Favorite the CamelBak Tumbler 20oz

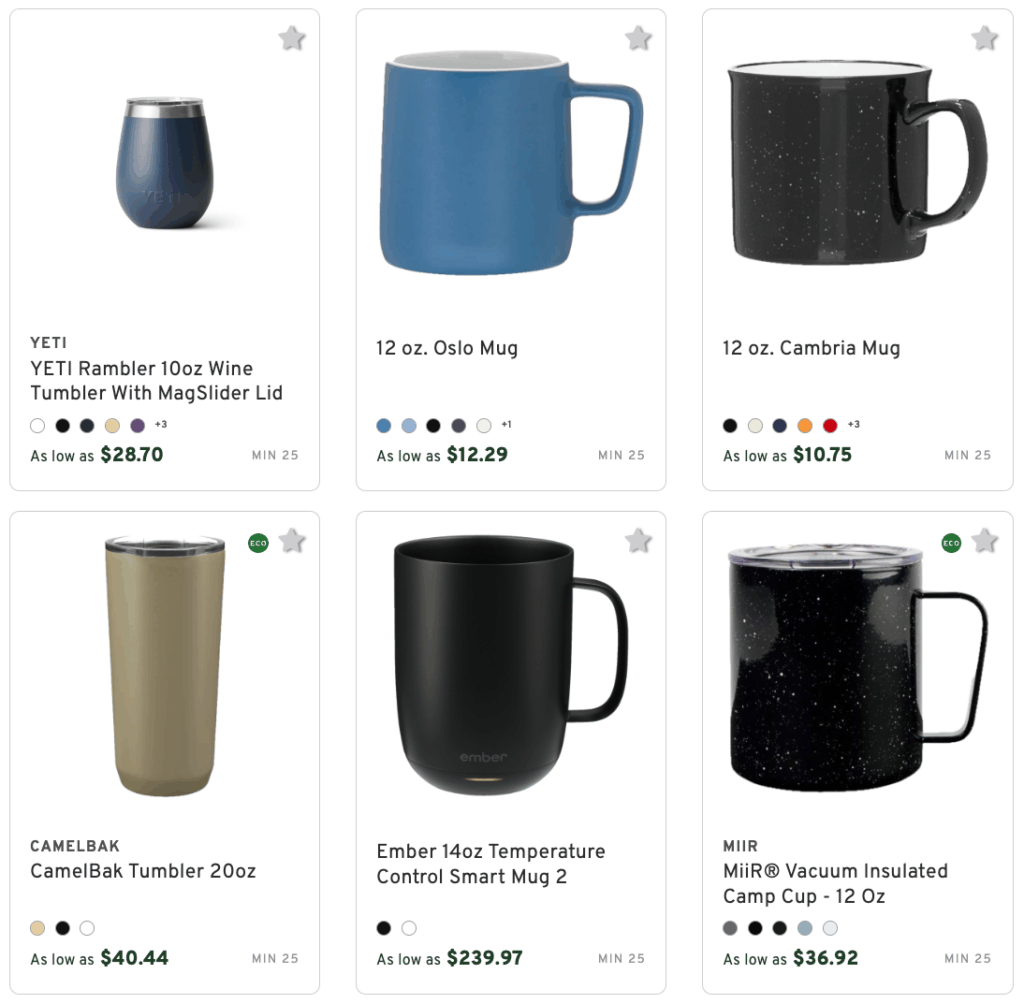tap(291, 541)
